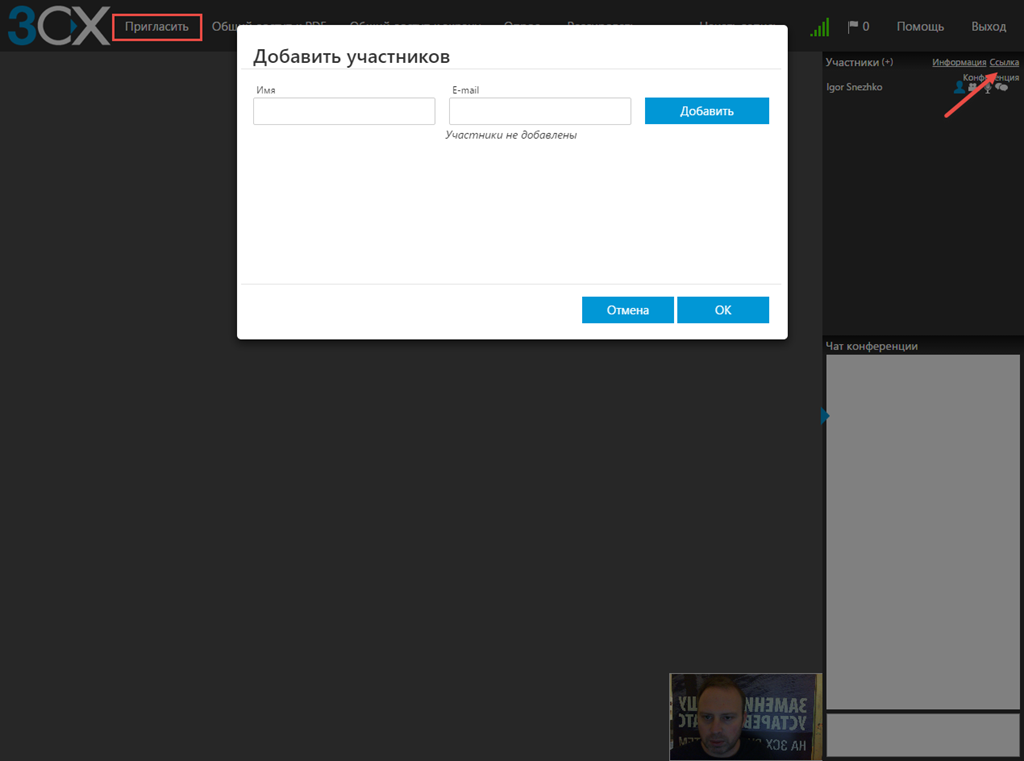
Task: Click the flag notifications icon
Action: [x=852, y=27]
